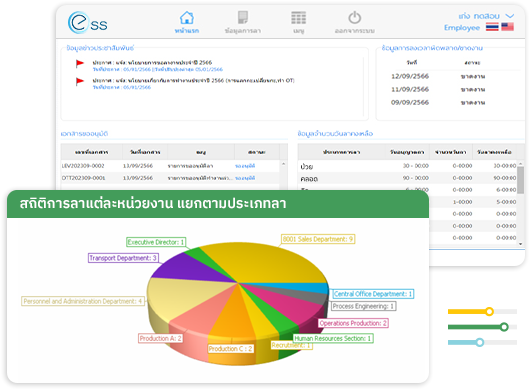Click the logout power icon
Image resolution: width=531 pixels, height=391 pixels.
[x=354, y=18]
